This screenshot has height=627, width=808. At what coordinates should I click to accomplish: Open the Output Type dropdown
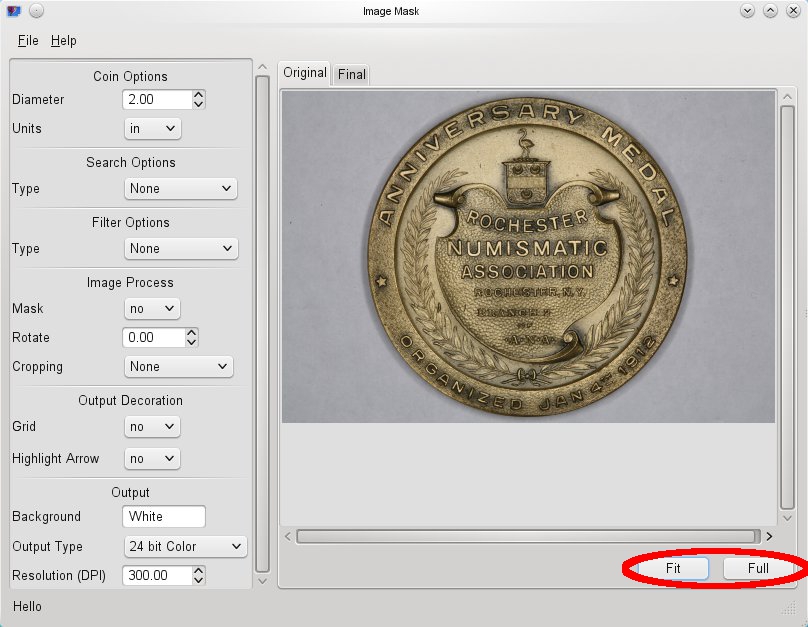[x=186, y=547]
